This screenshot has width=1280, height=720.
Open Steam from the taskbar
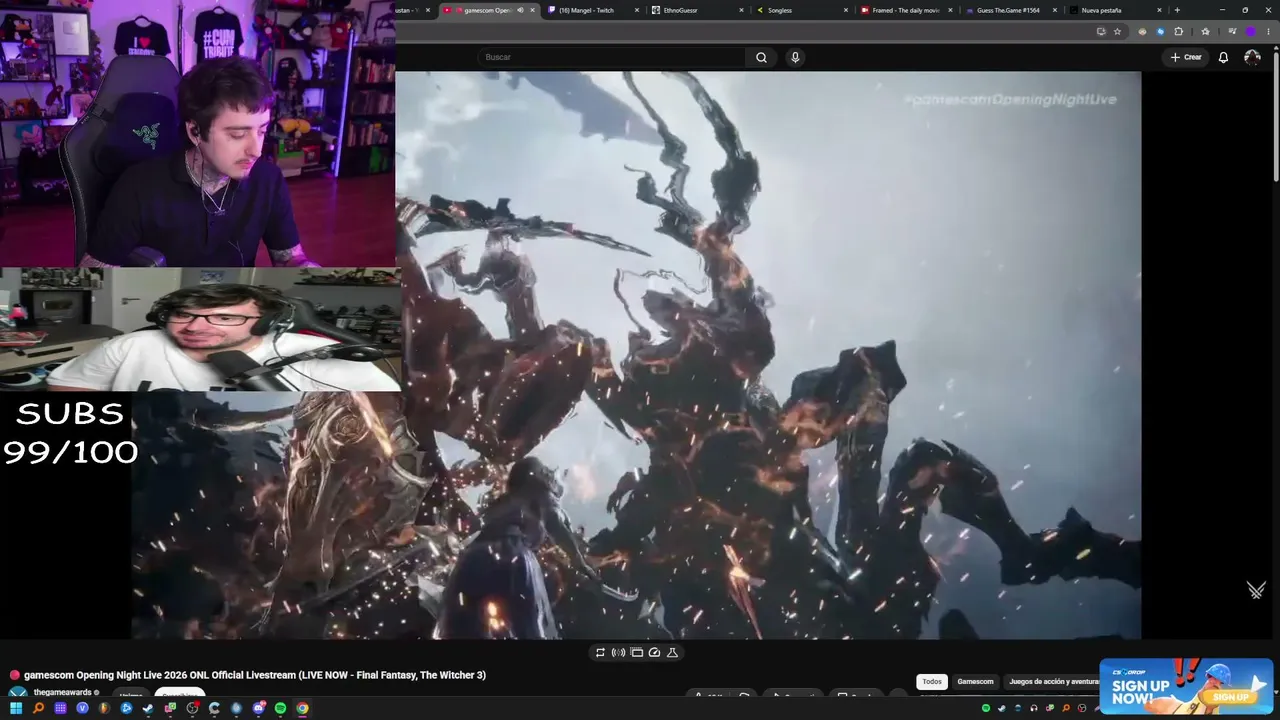[148, 708]
